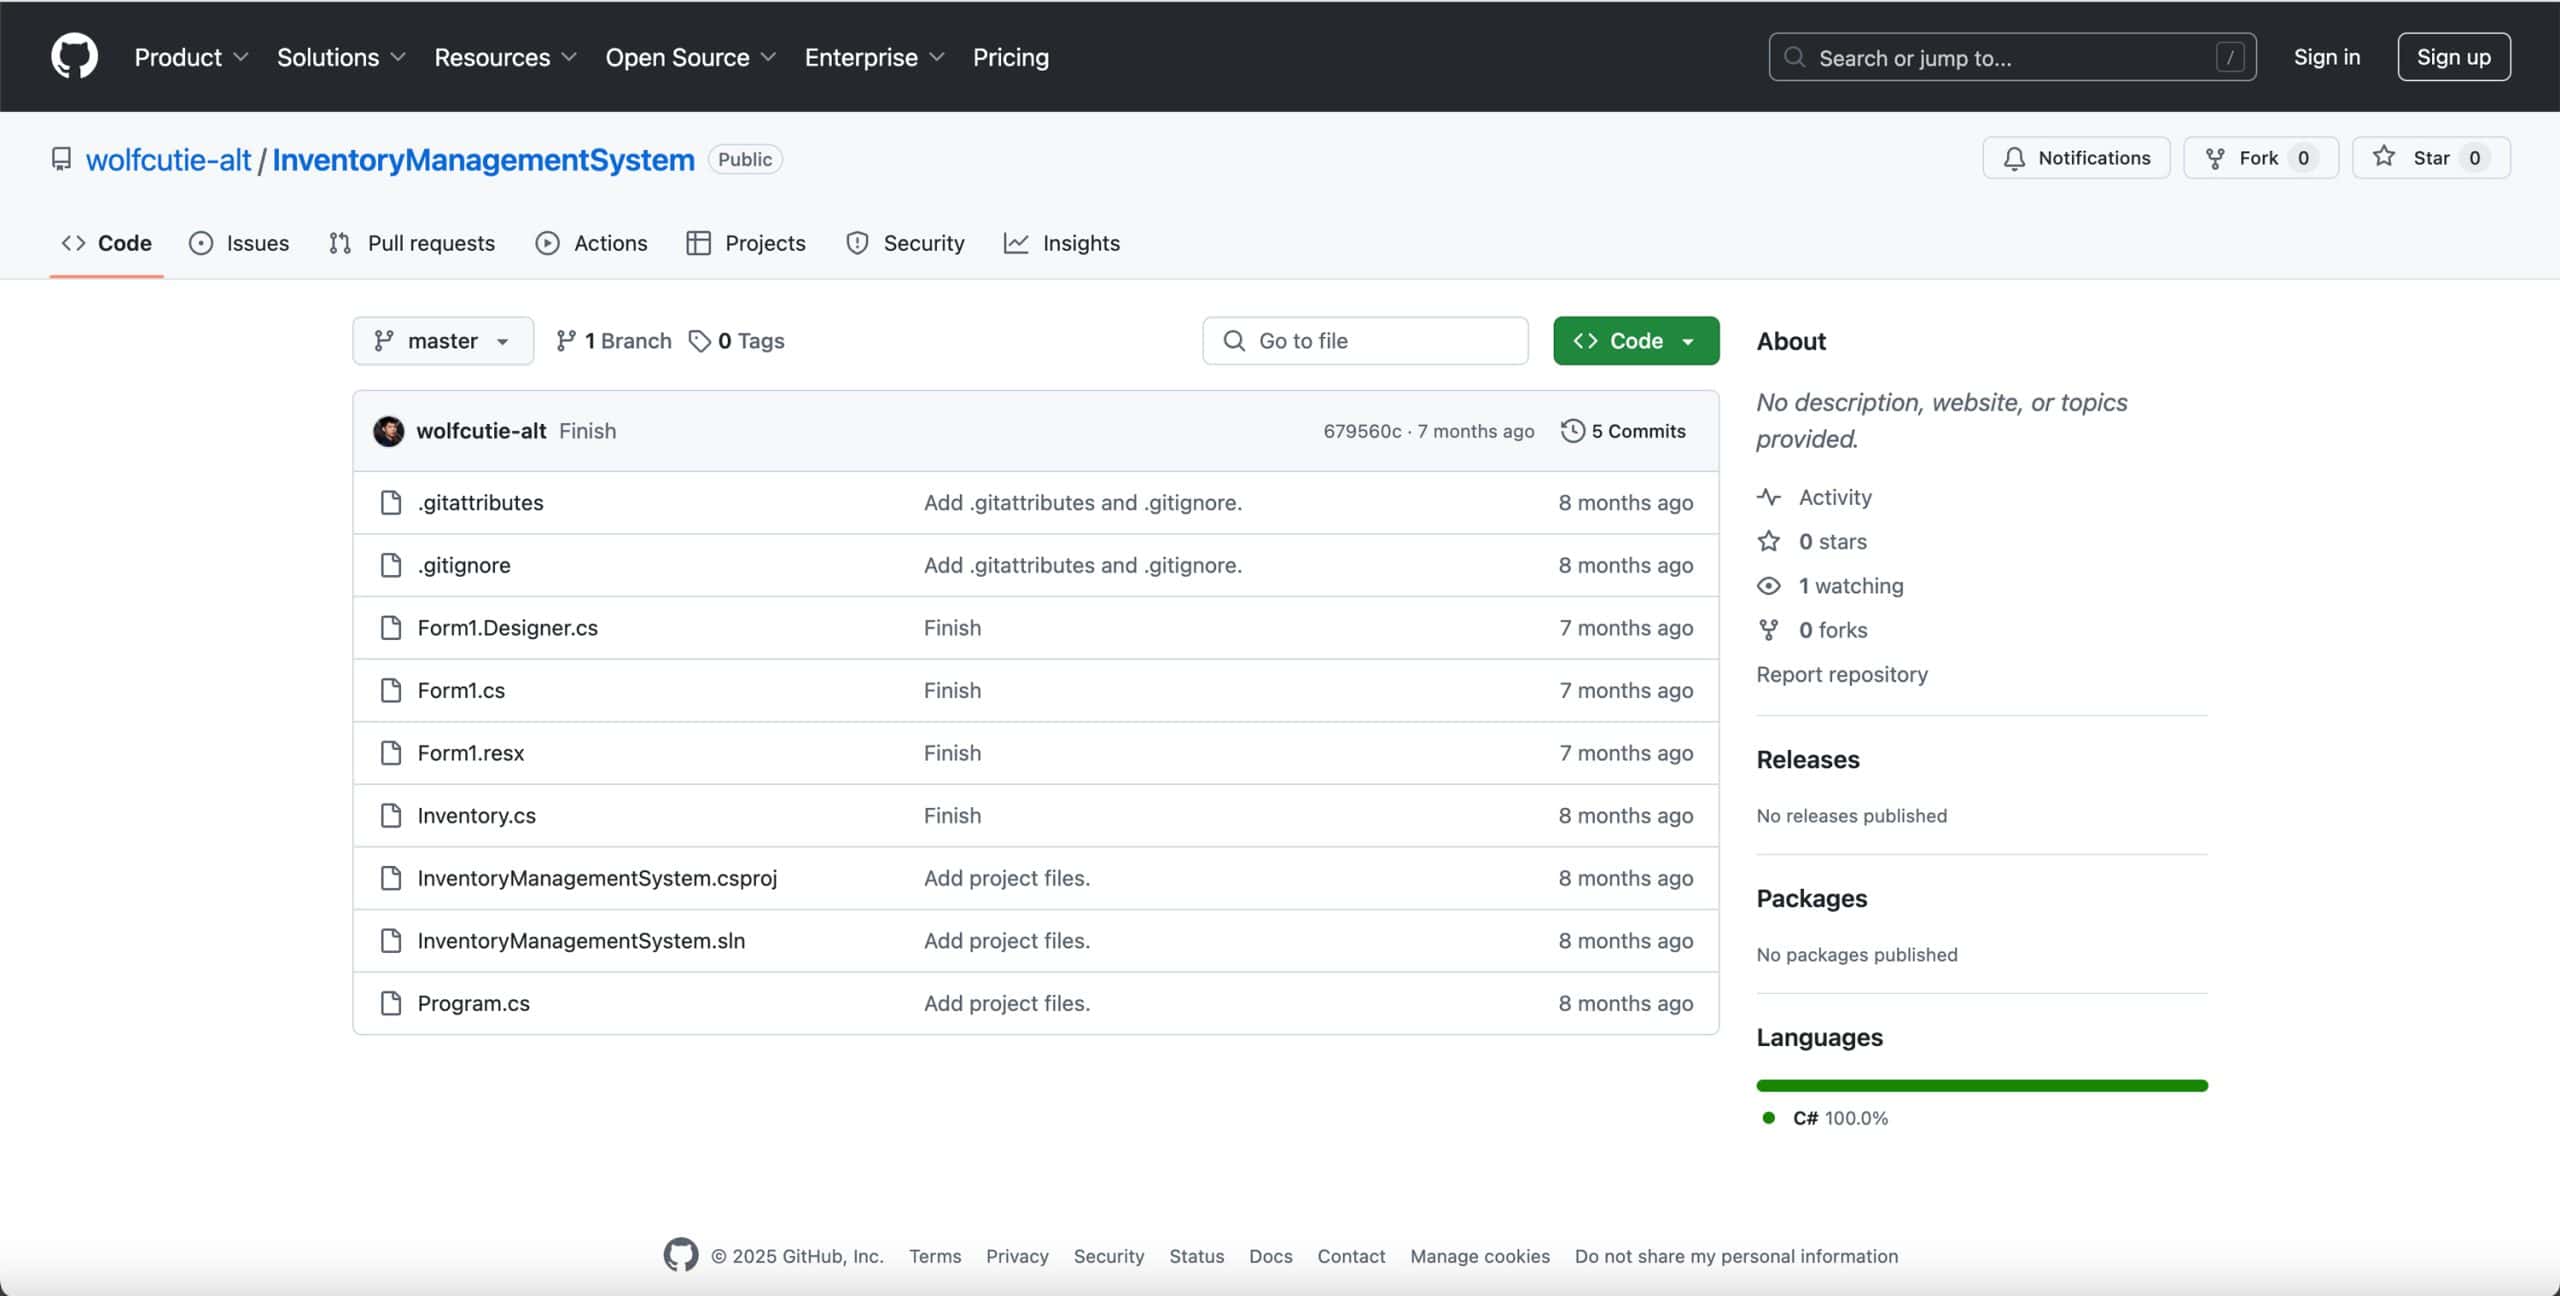Click the Go to file input
Viewport: 2560px width, 1296px height.
[x=1365, y=341]
